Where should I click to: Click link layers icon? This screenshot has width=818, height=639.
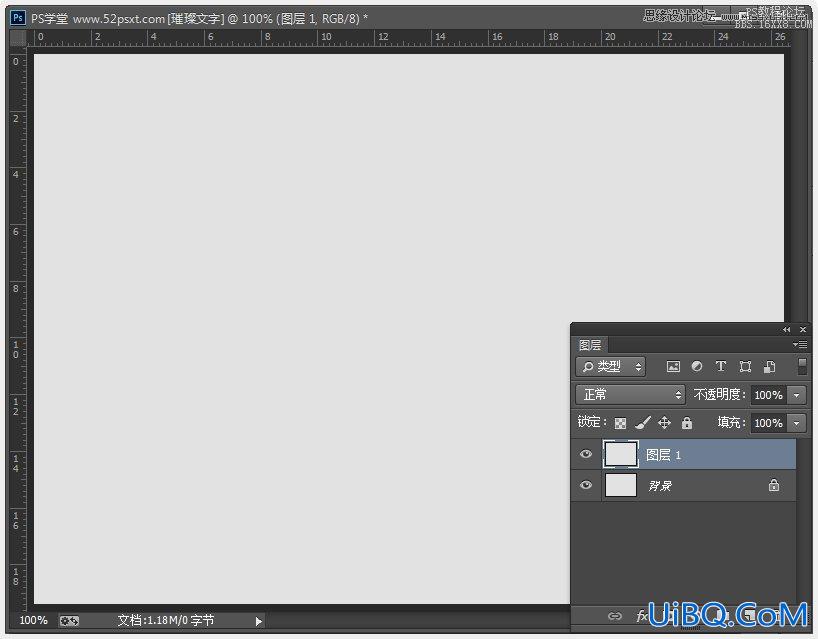click(x=615, y=616)
